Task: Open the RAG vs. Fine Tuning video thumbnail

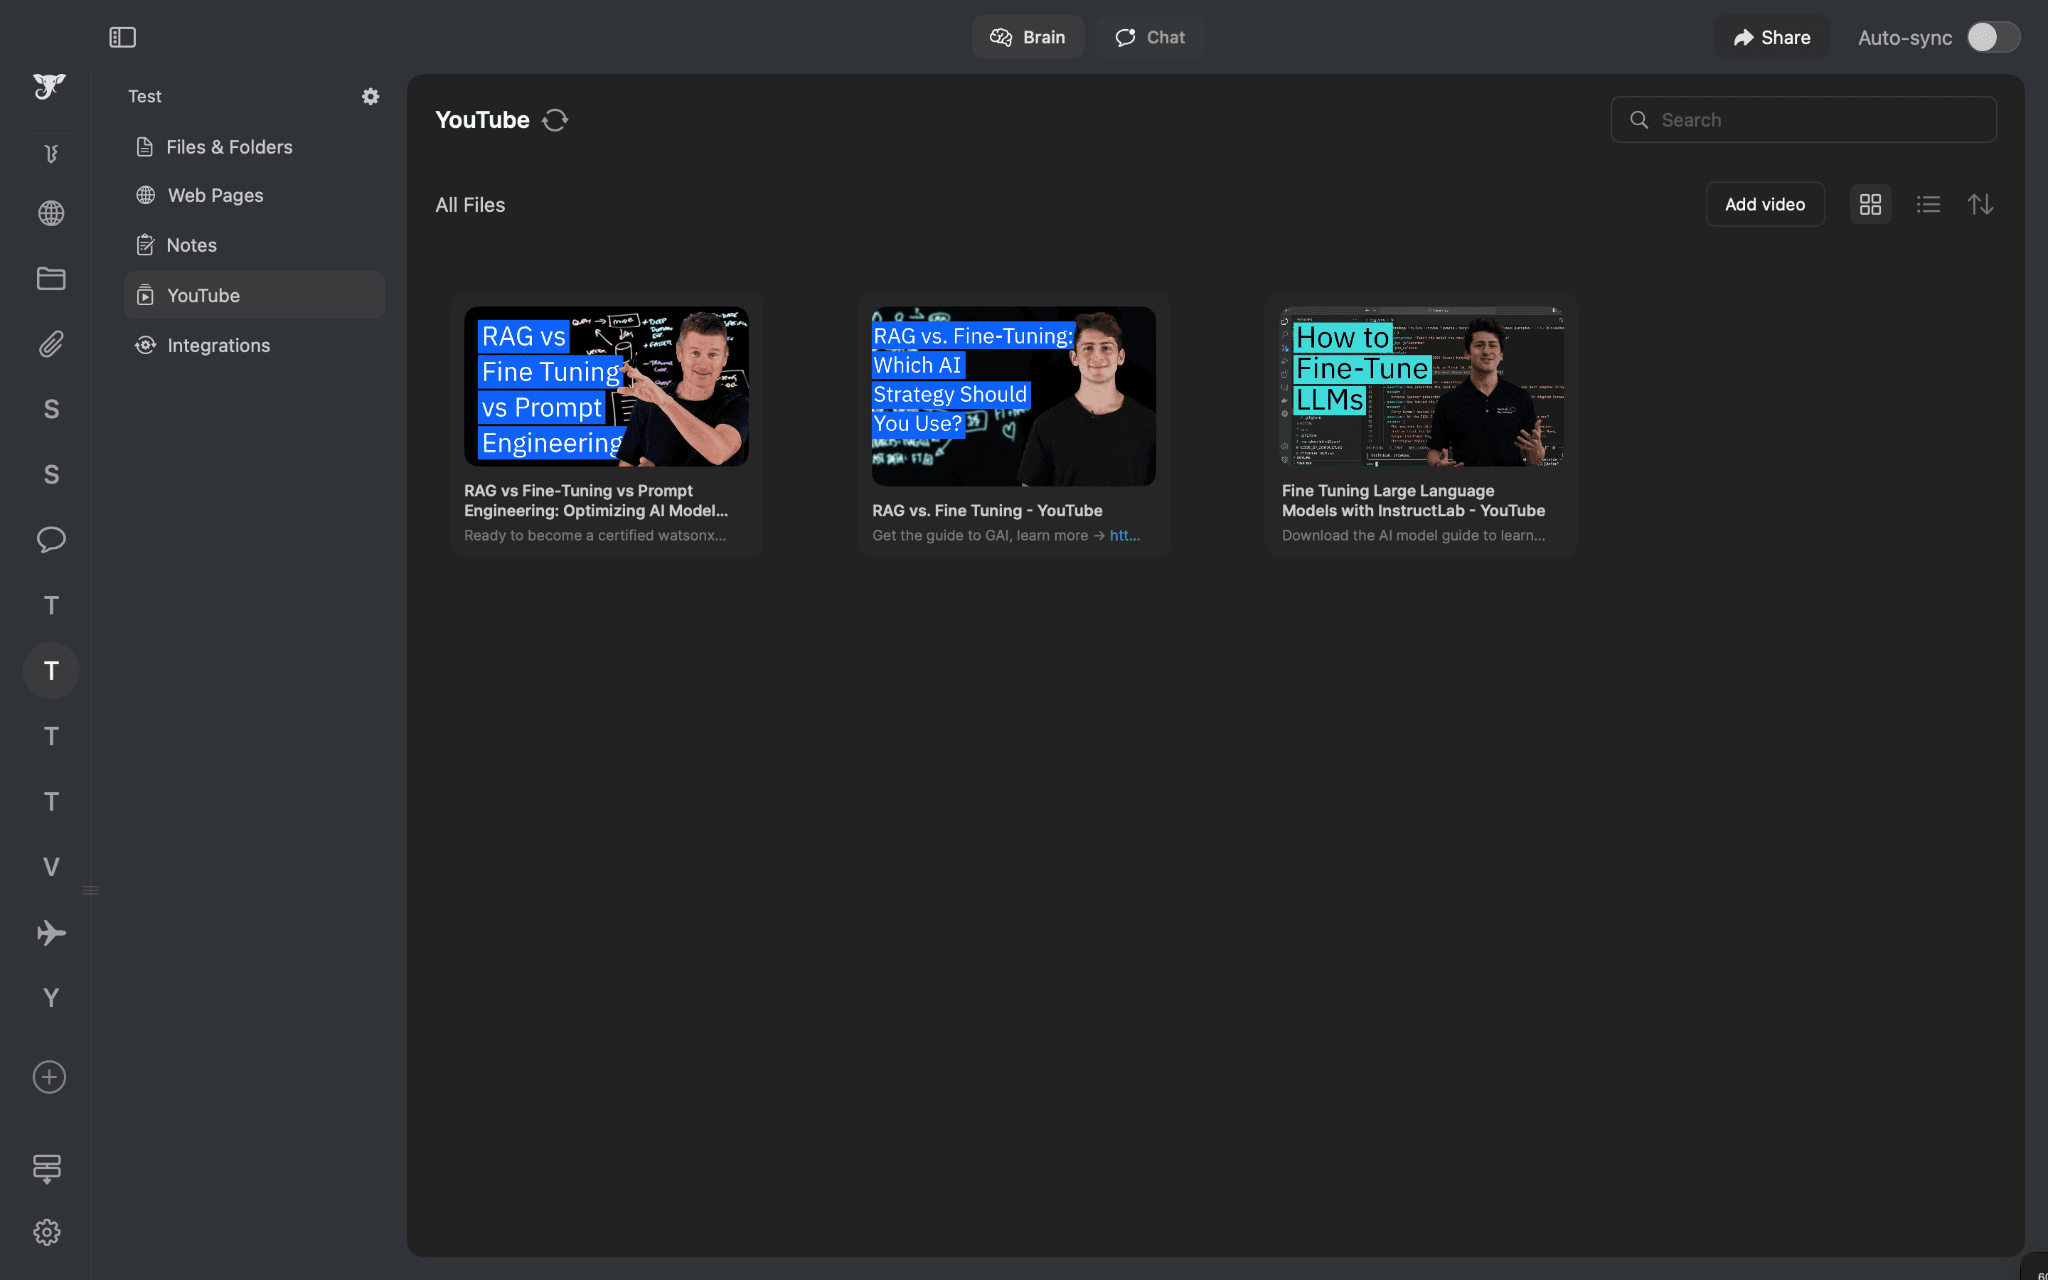Action: click(x=1012, y=395)
